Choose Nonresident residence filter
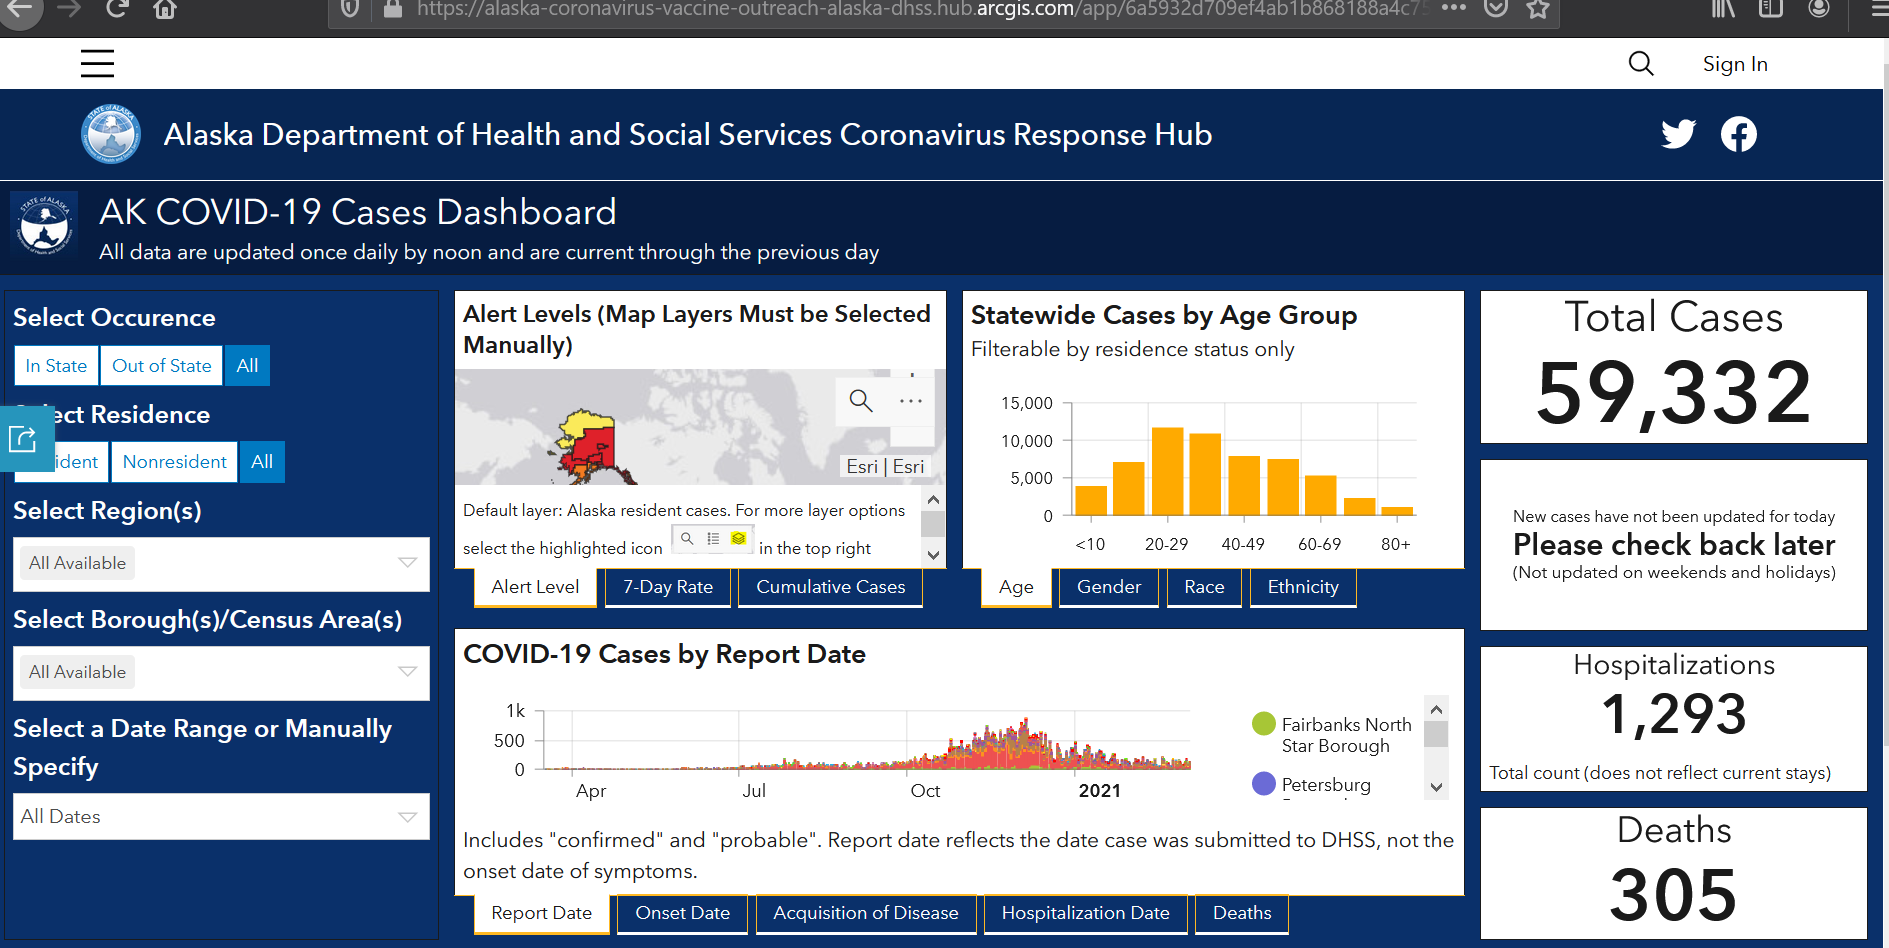Viewport: 1889px width, 948px height. [175, 462]
